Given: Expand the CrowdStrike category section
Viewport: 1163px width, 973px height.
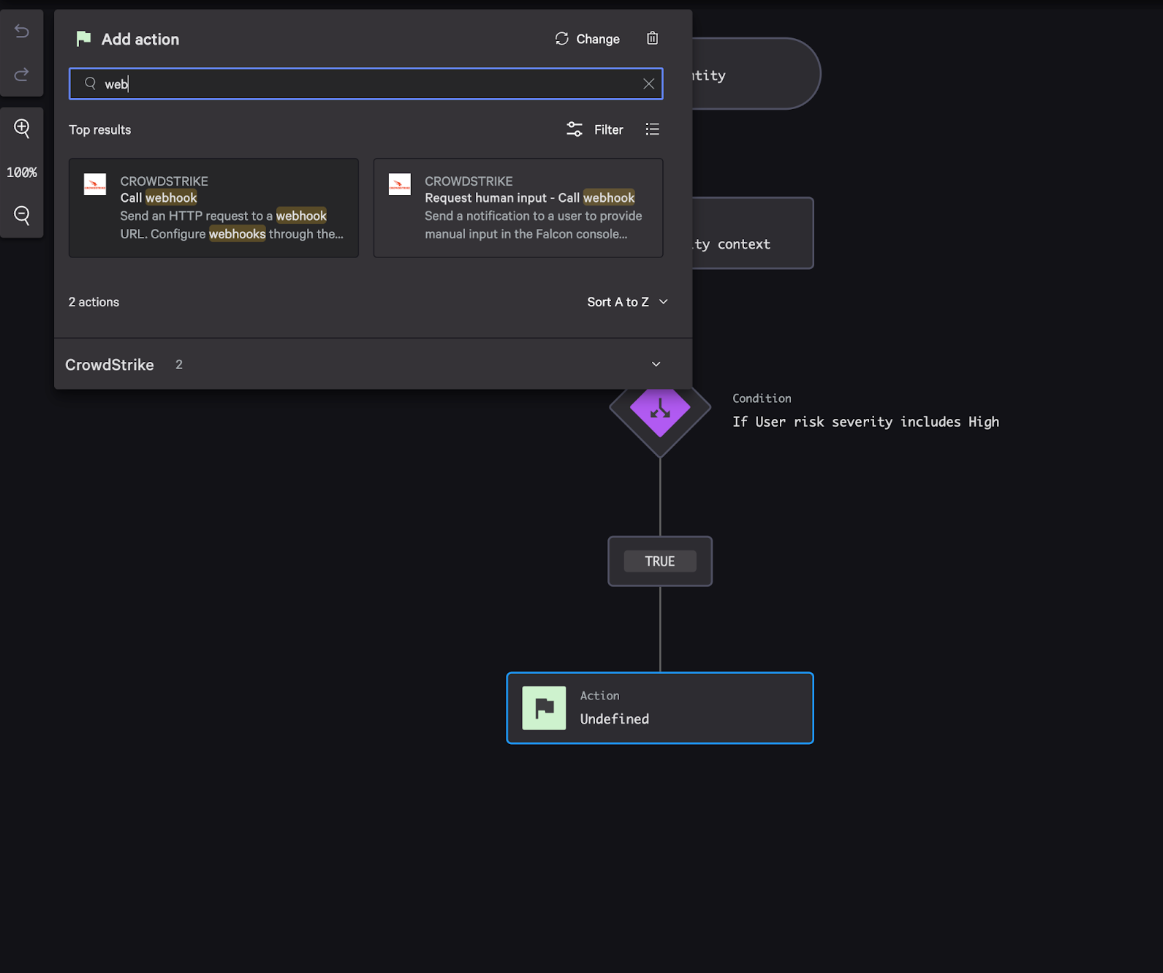Looking at the screenshot, I should point(656,365).
